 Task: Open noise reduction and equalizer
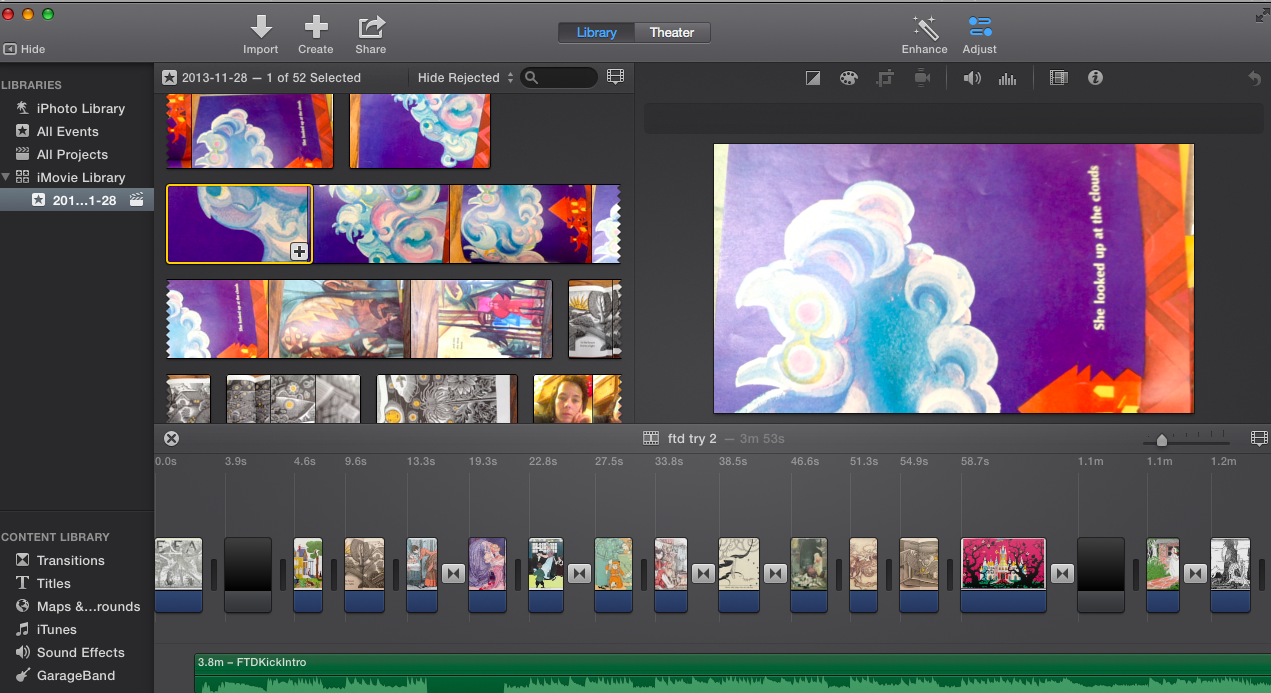tap(1007, 78)
